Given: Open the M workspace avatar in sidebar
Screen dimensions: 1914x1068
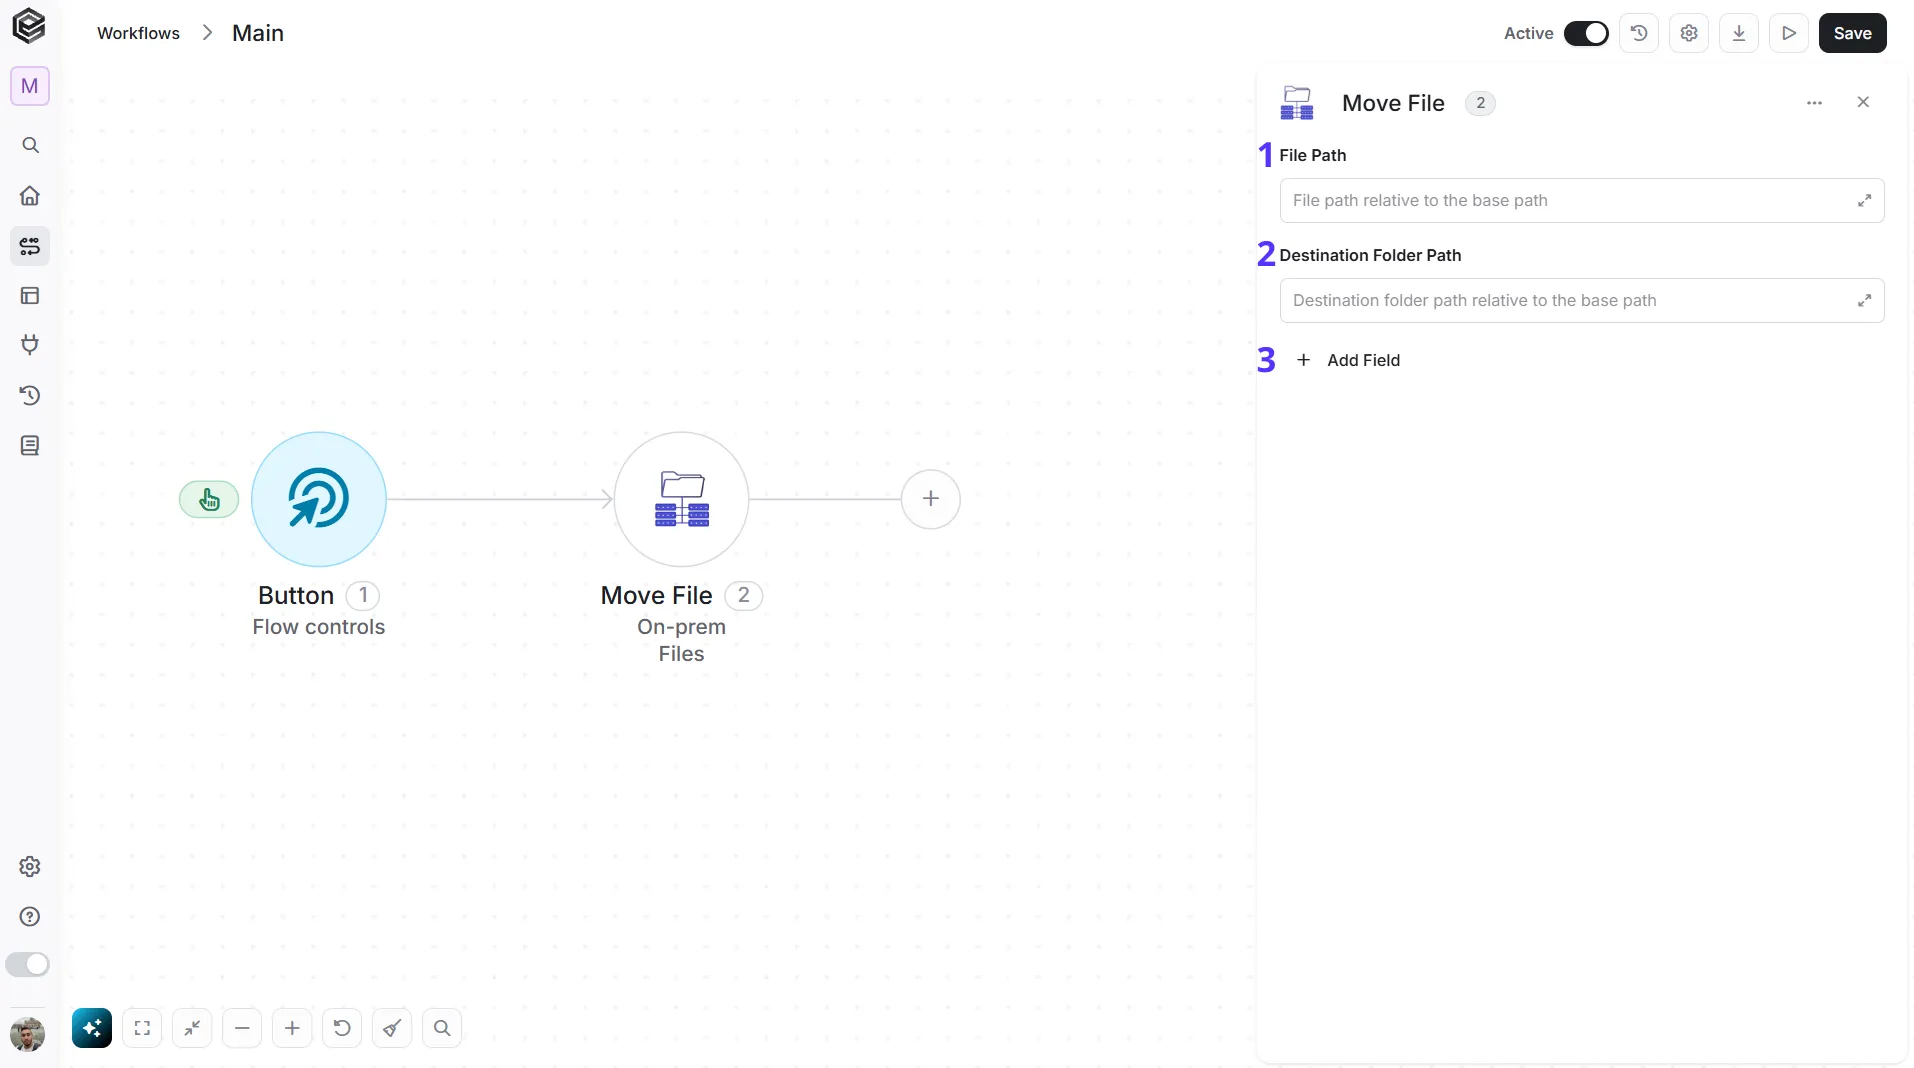Looking at the screenshot, I should pyautogui.click(x=30, y=86).
